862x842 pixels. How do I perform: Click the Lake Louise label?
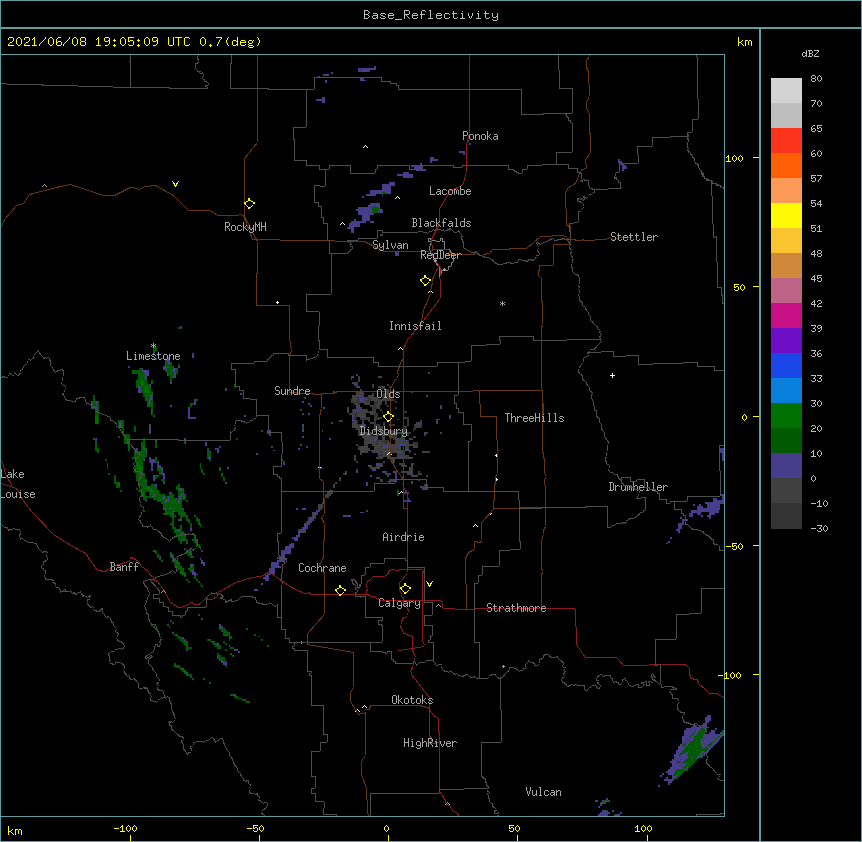coord(18,484)
